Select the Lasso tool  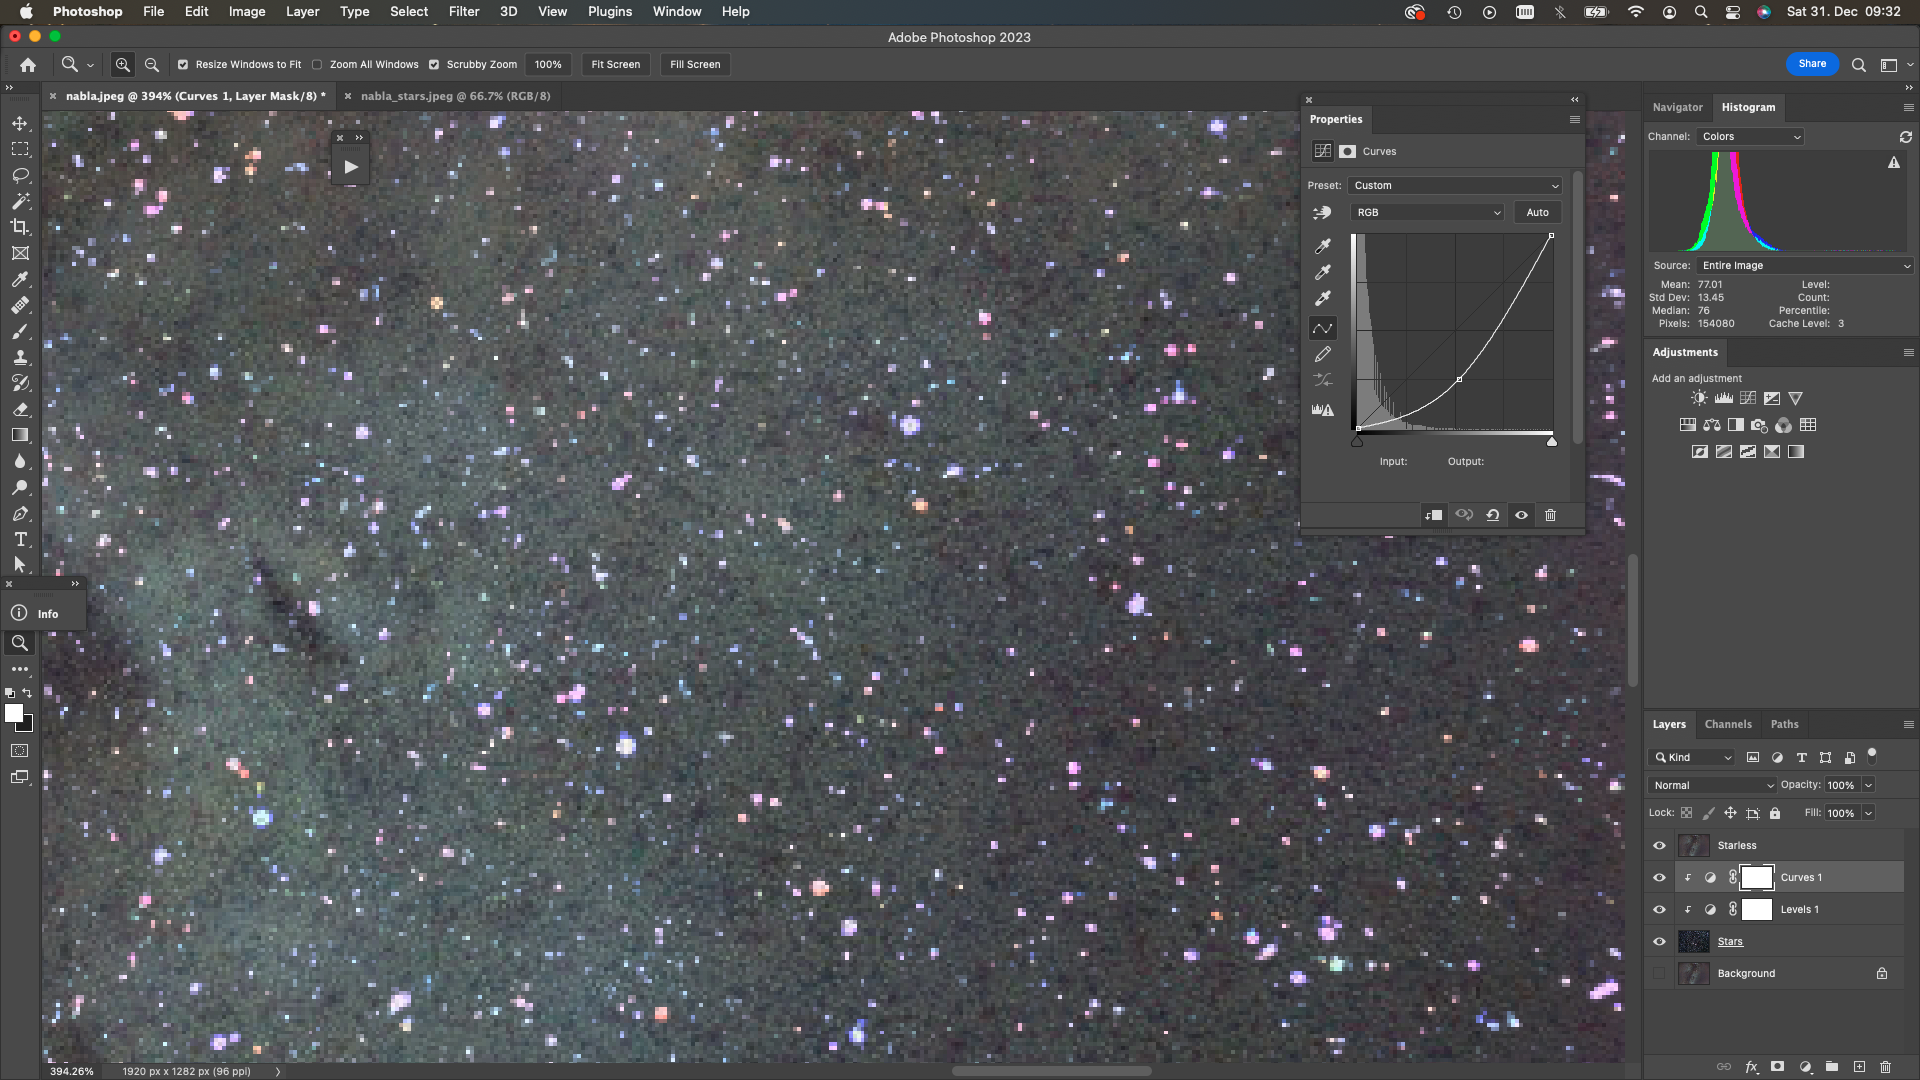tap(20, 175)
